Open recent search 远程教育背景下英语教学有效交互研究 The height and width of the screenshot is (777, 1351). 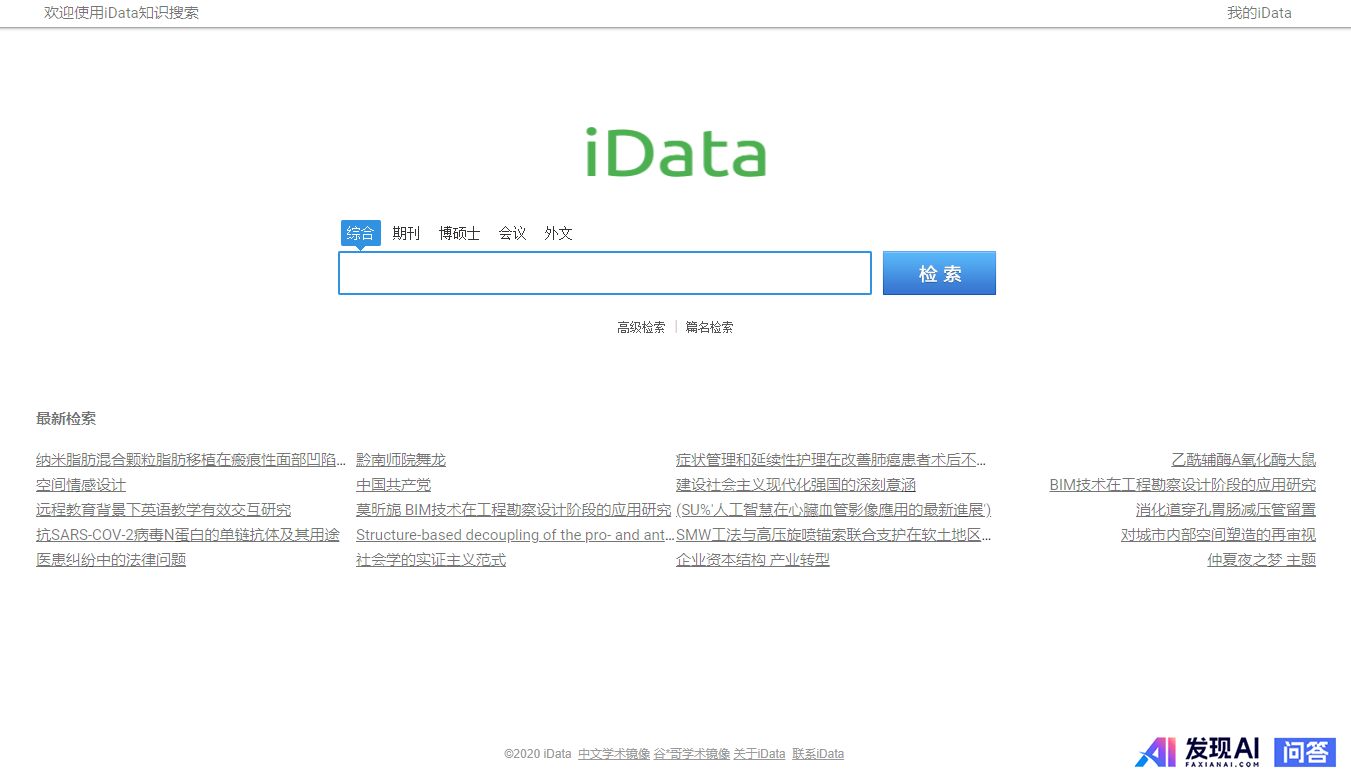(x=163, y=510)
